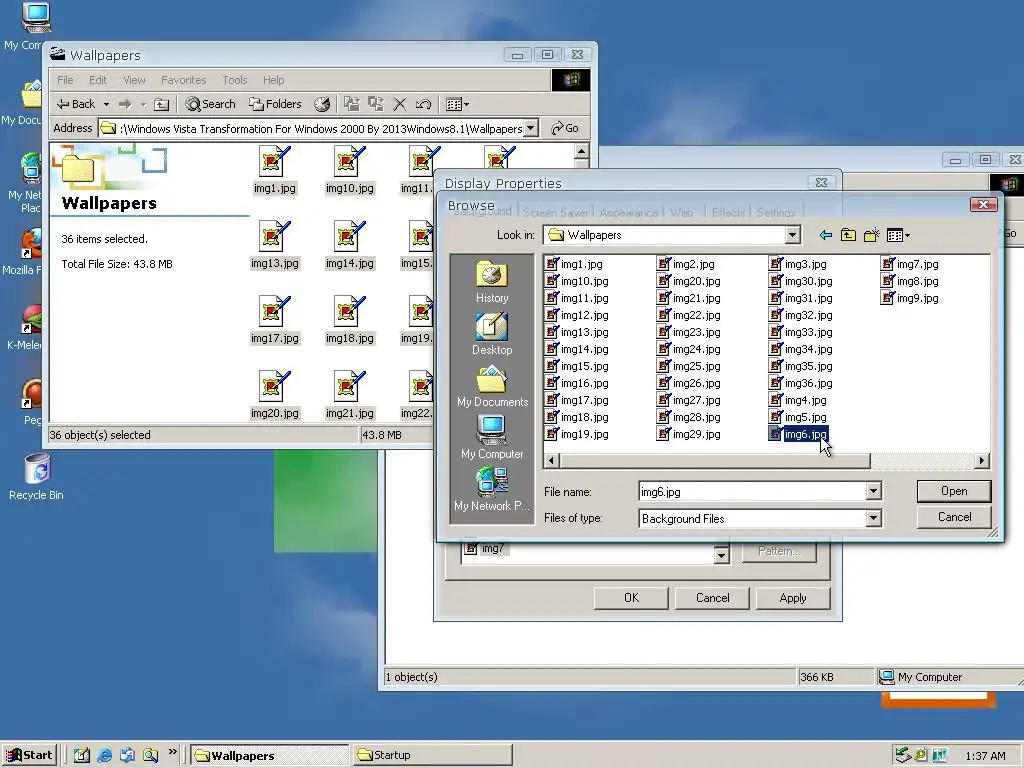Click the Undo icon in Wallpapers toolbar
1024x768 pixels.
pyautogui.click(x=423, y=104)
